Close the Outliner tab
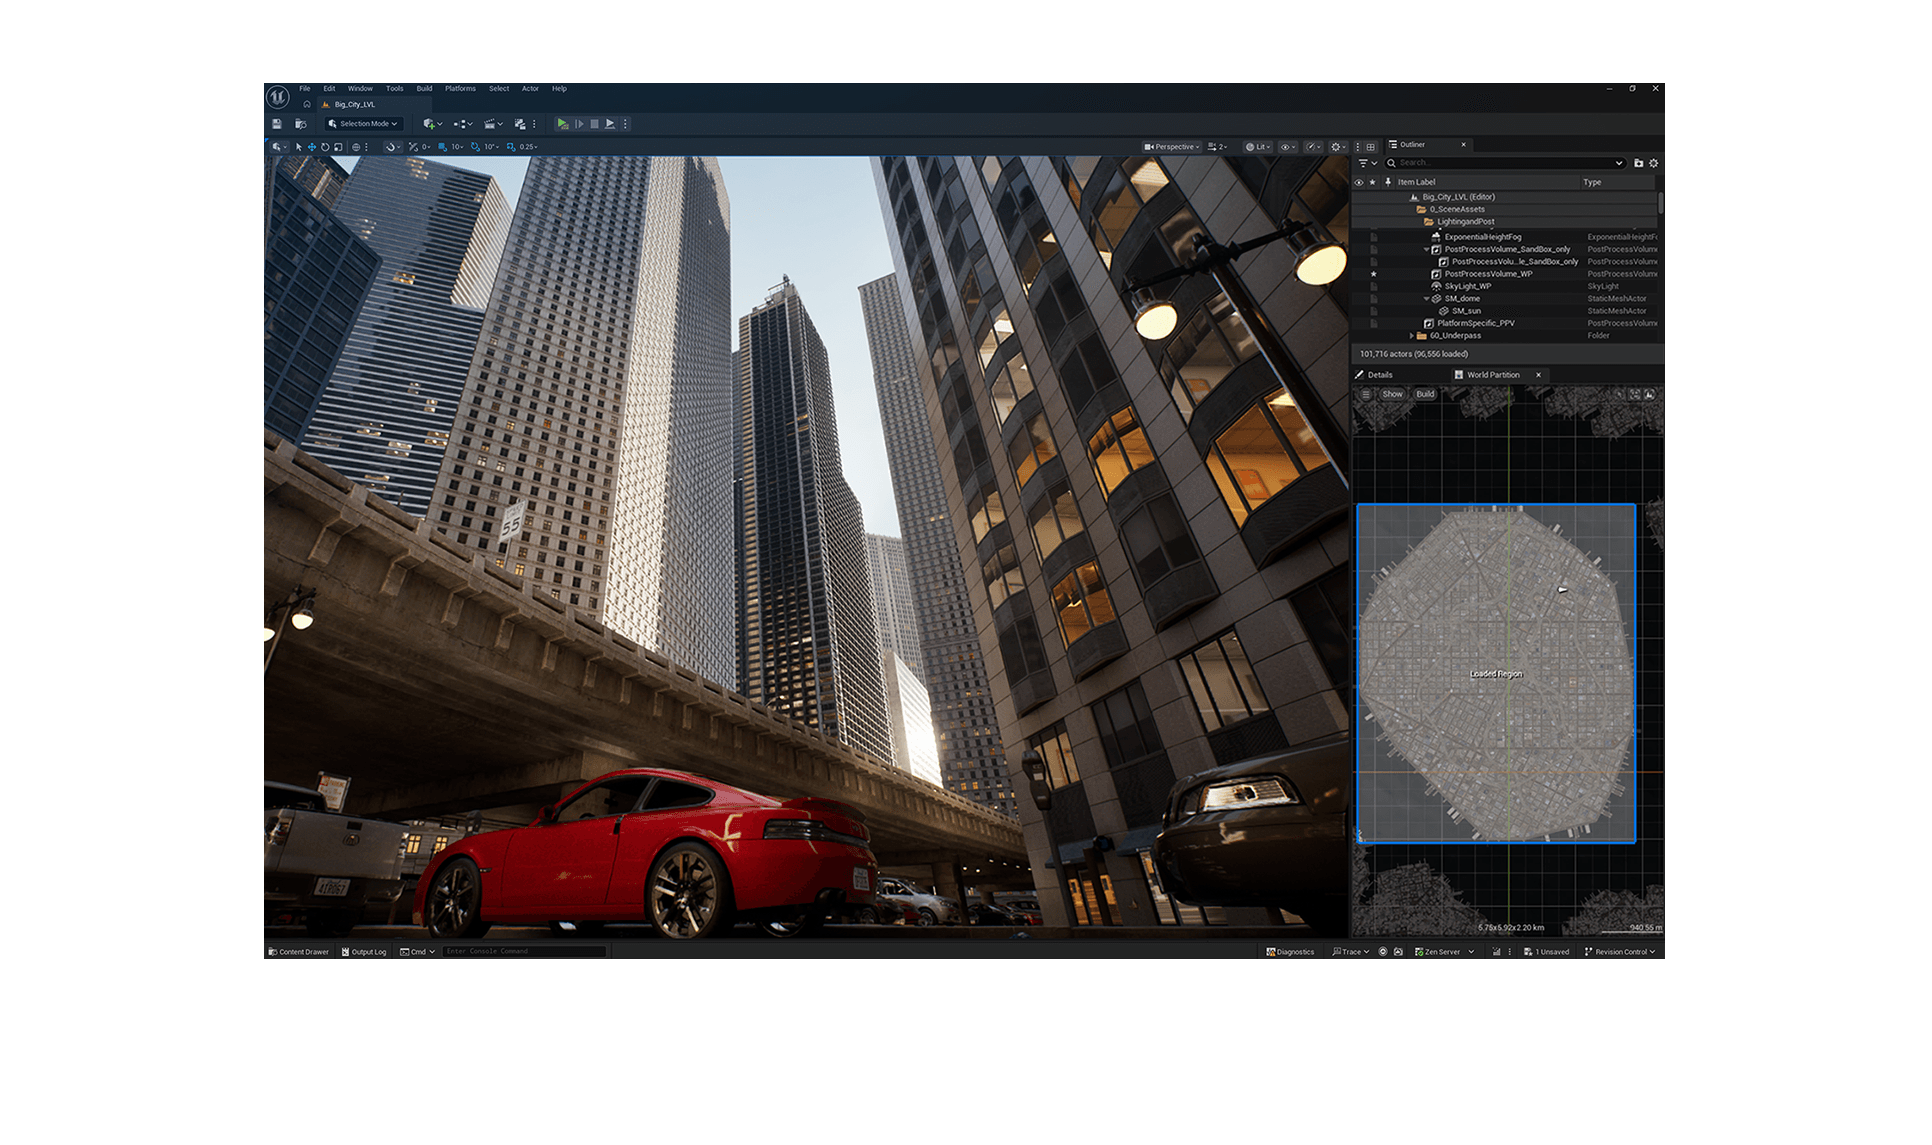The image size is (1932, 1145). (x=1464, y=145)
